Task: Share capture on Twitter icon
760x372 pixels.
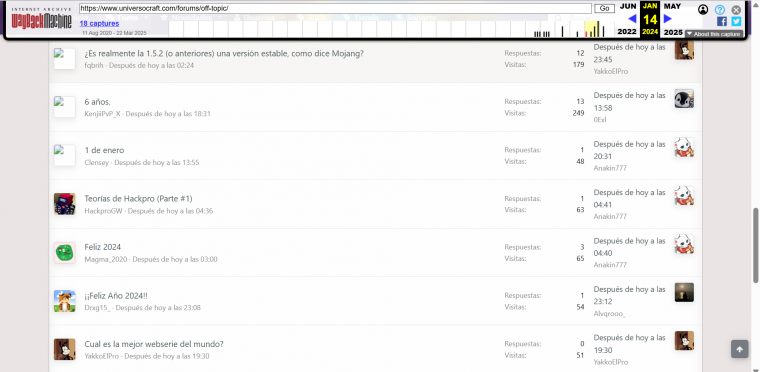Action: click(736, 21)
